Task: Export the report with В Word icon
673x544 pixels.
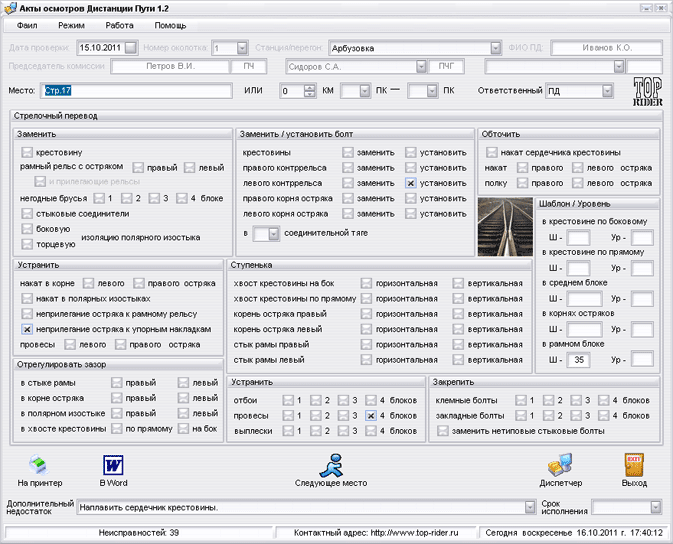Action: [111, 464]
